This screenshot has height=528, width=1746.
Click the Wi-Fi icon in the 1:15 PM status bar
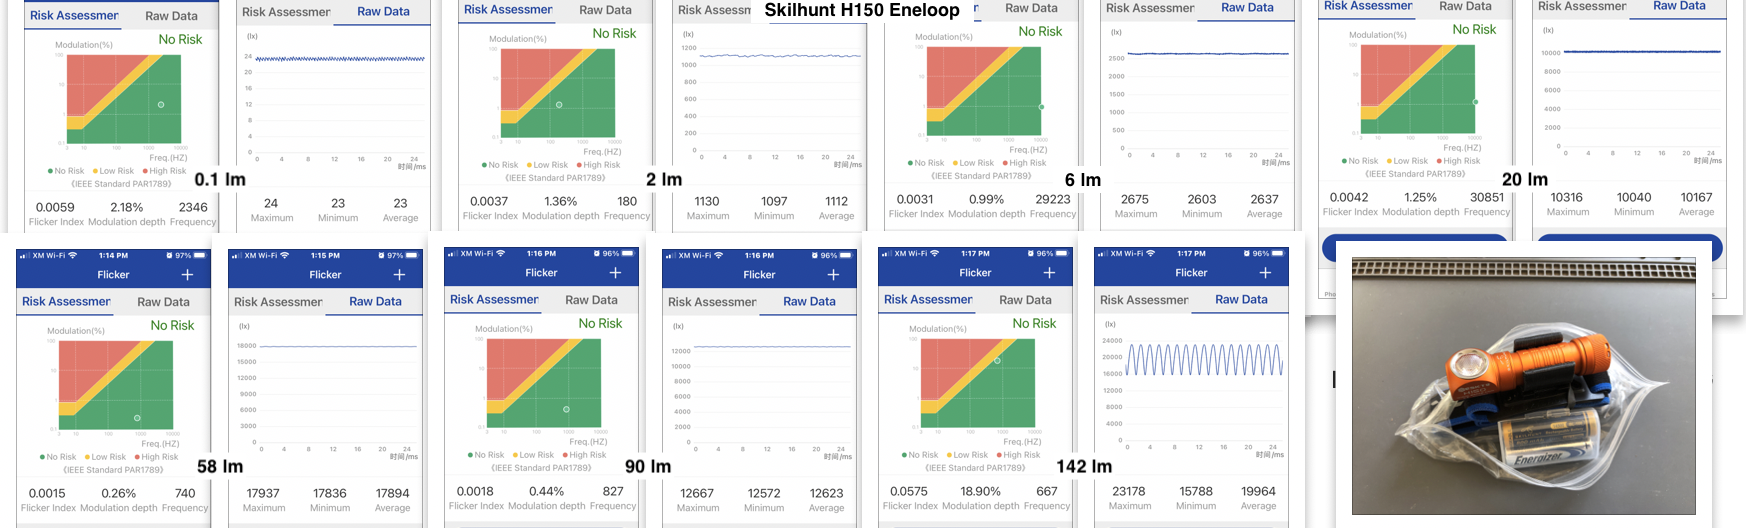tap(285, 255)
